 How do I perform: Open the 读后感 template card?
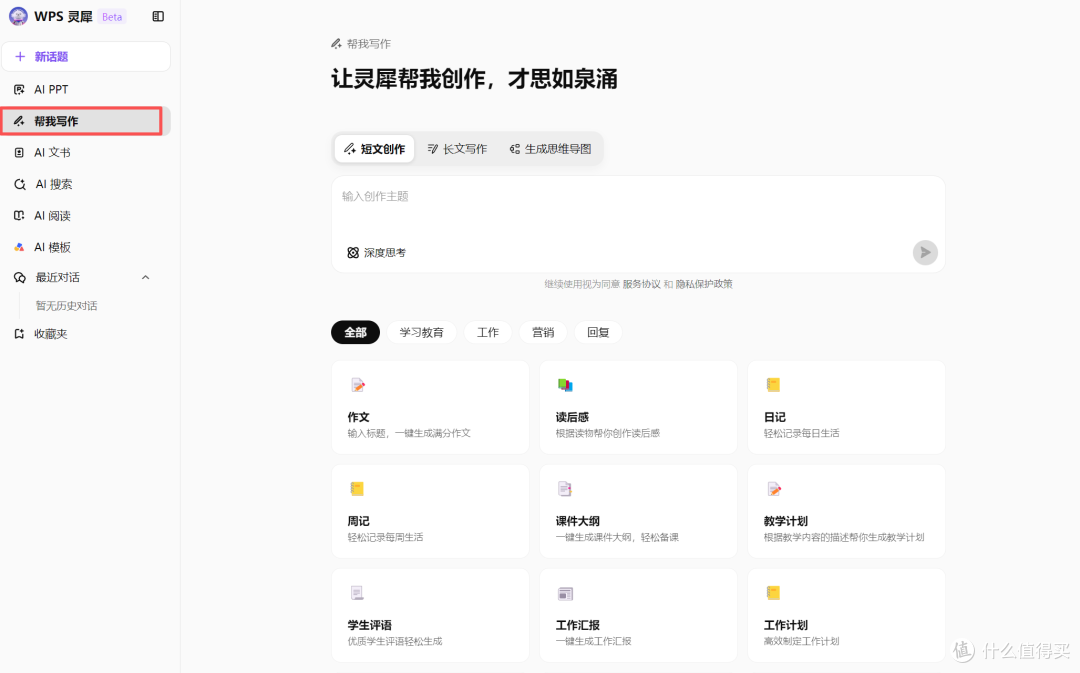tap(638, 407)
